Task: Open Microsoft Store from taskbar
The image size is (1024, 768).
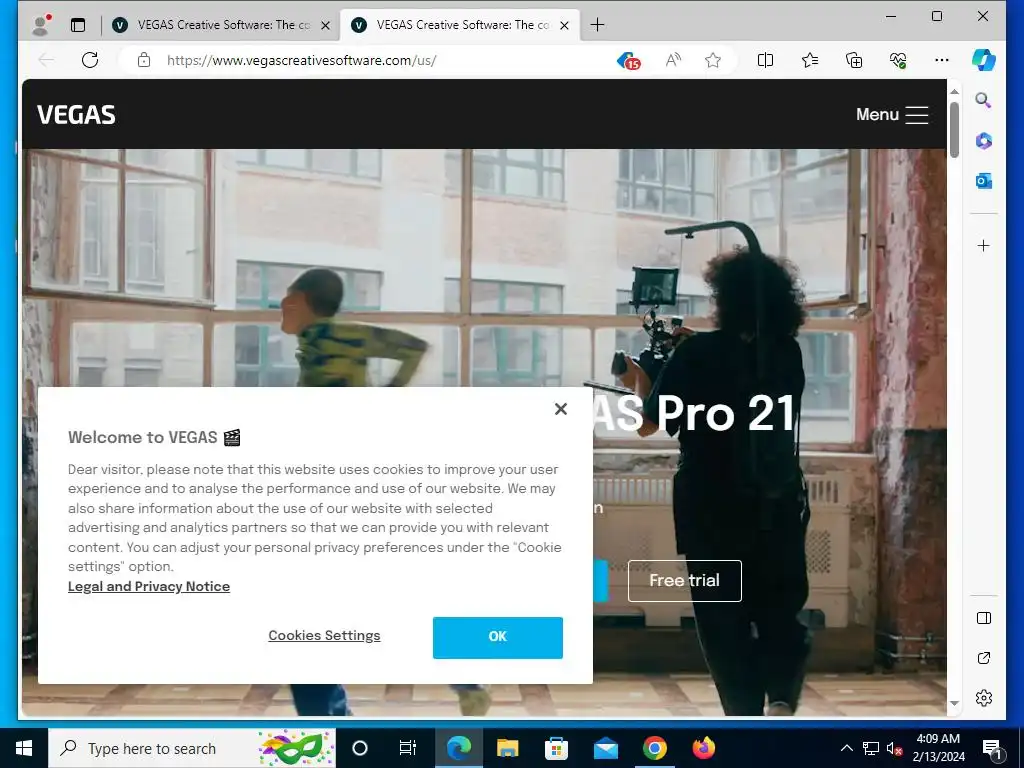Action: [x=556, y=748]
